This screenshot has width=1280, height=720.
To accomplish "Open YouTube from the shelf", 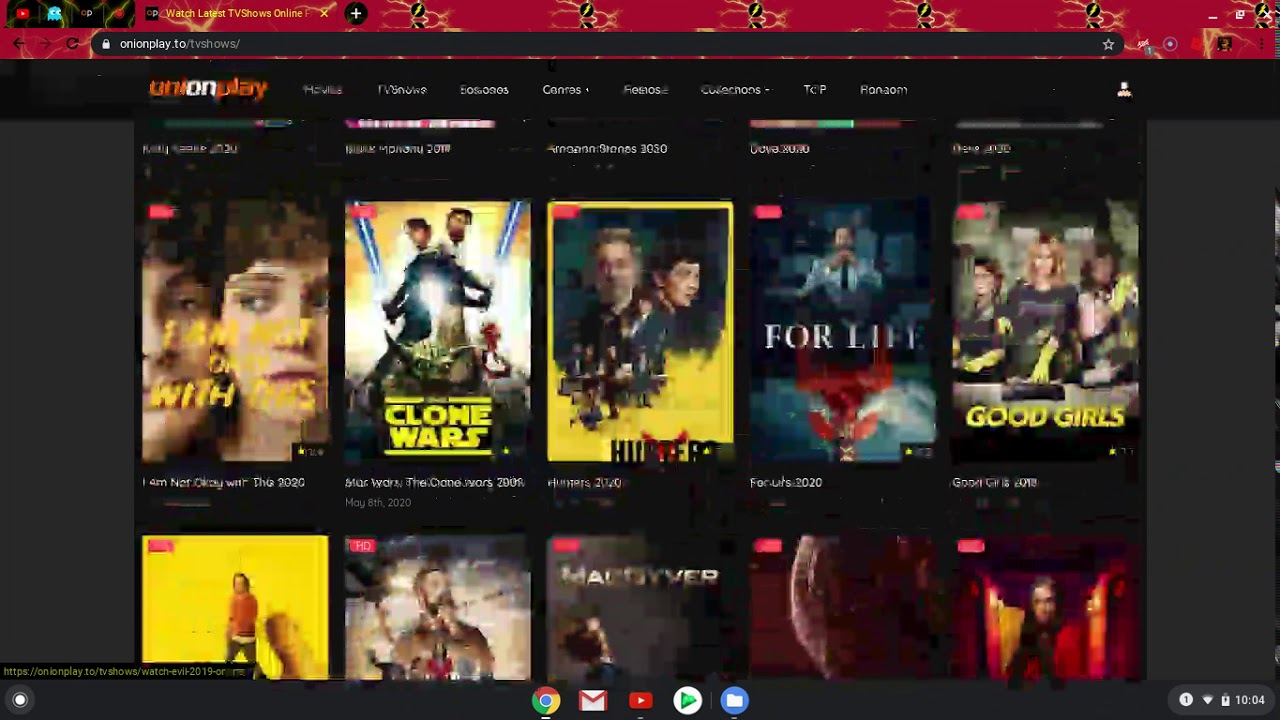I will coord(640,700).
